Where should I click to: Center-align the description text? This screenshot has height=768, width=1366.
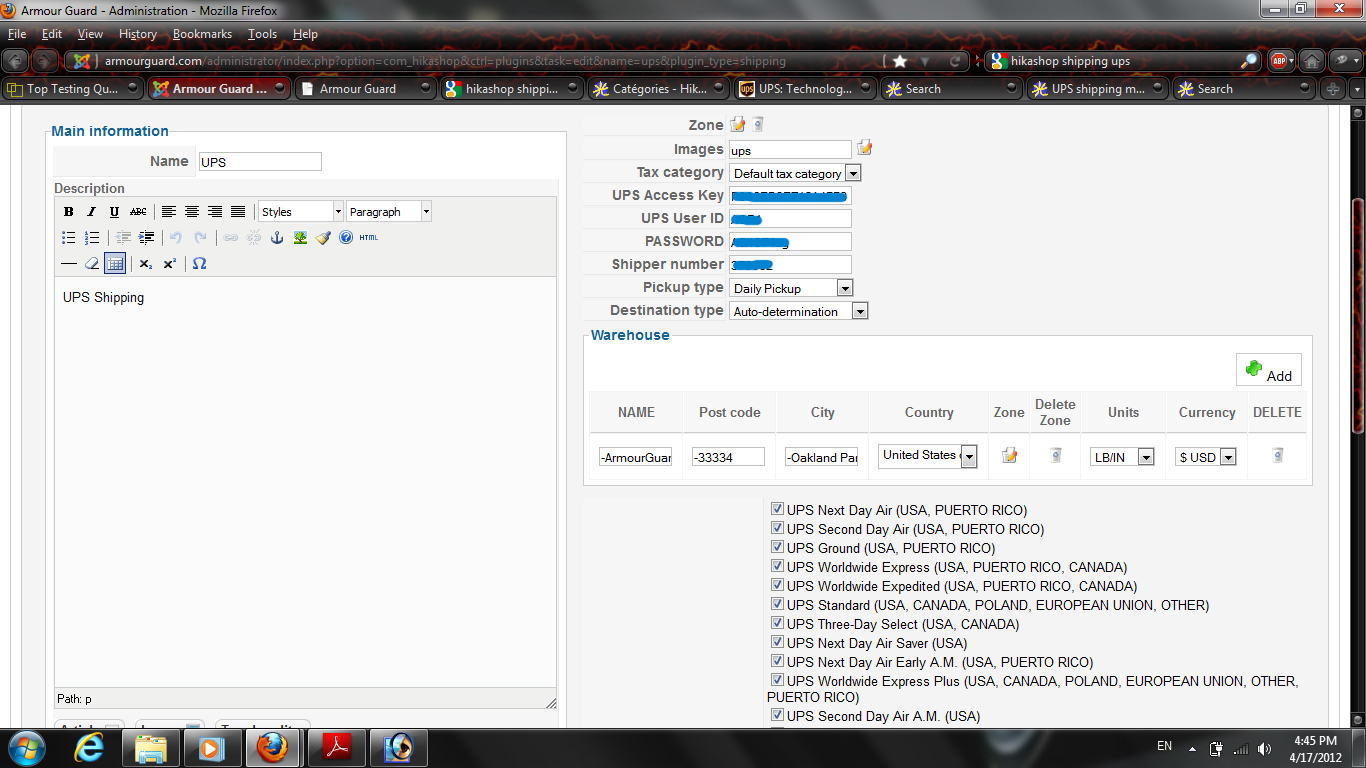(x=192, y=212)
